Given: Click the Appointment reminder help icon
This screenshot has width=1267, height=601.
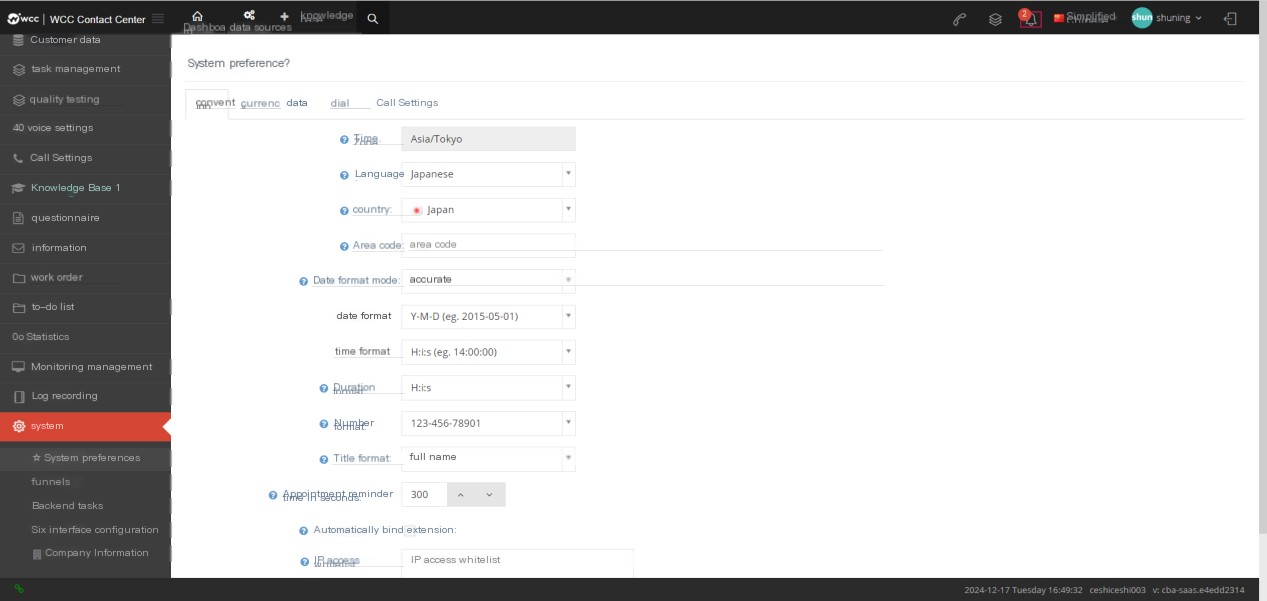Looking at the screenshot, I should tap(273, 495).
